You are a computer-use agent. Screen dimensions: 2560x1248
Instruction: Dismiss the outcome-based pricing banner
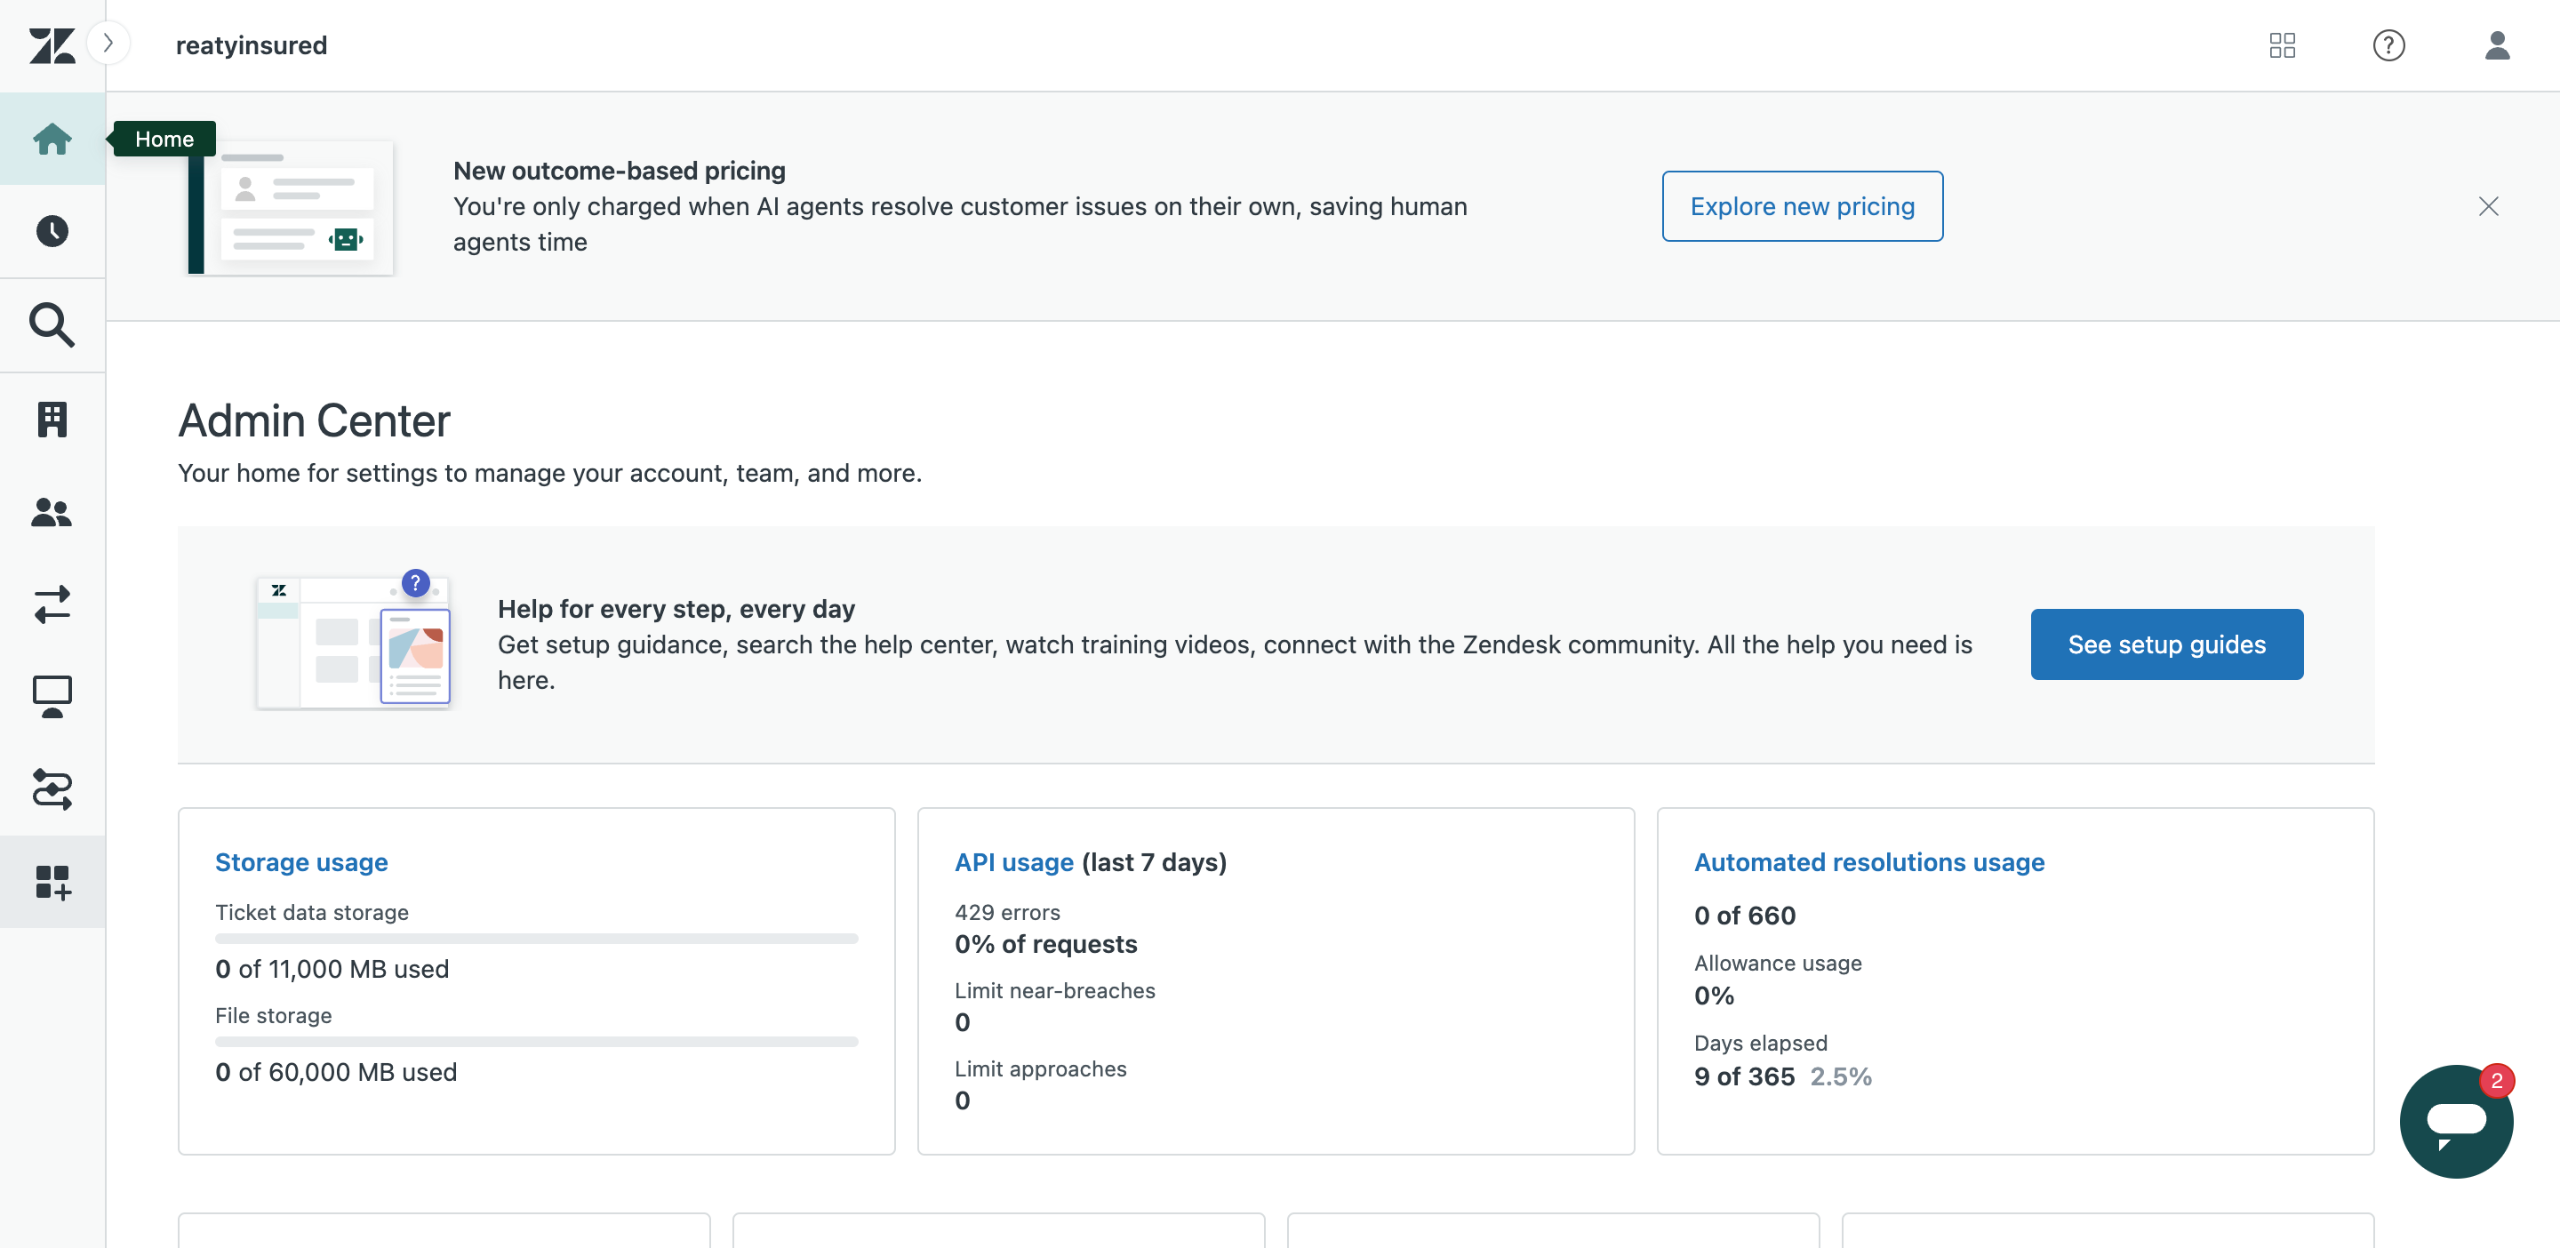2489,206
